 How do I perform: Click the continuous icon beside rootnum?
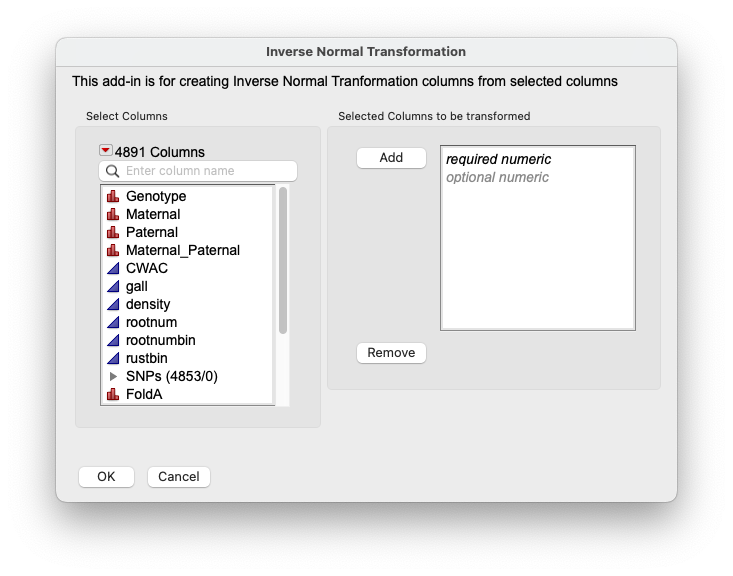[x=113, y=322]
